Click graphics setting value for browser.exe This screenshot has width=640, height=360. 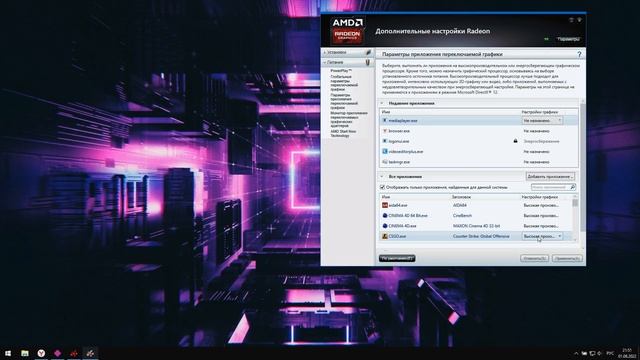(x=536, y=131)
